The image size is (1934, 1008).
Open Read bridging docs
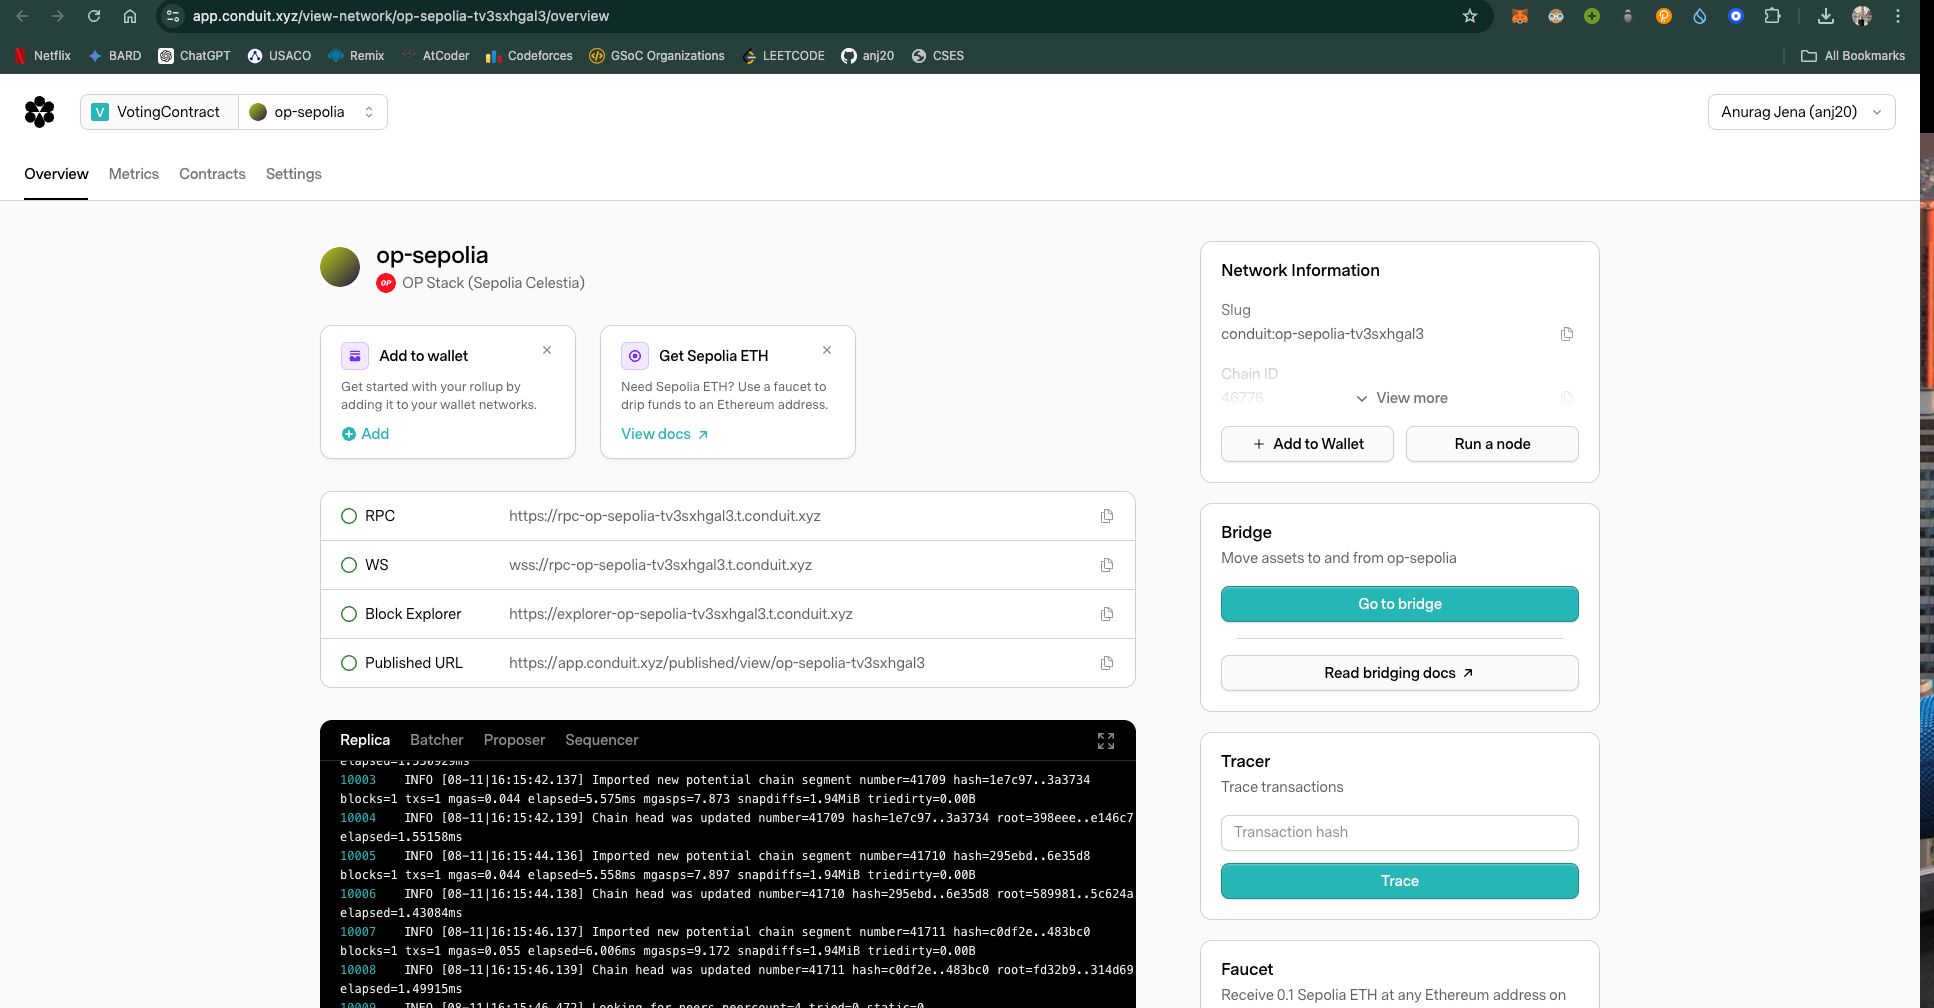click(x=1400, y=673)
